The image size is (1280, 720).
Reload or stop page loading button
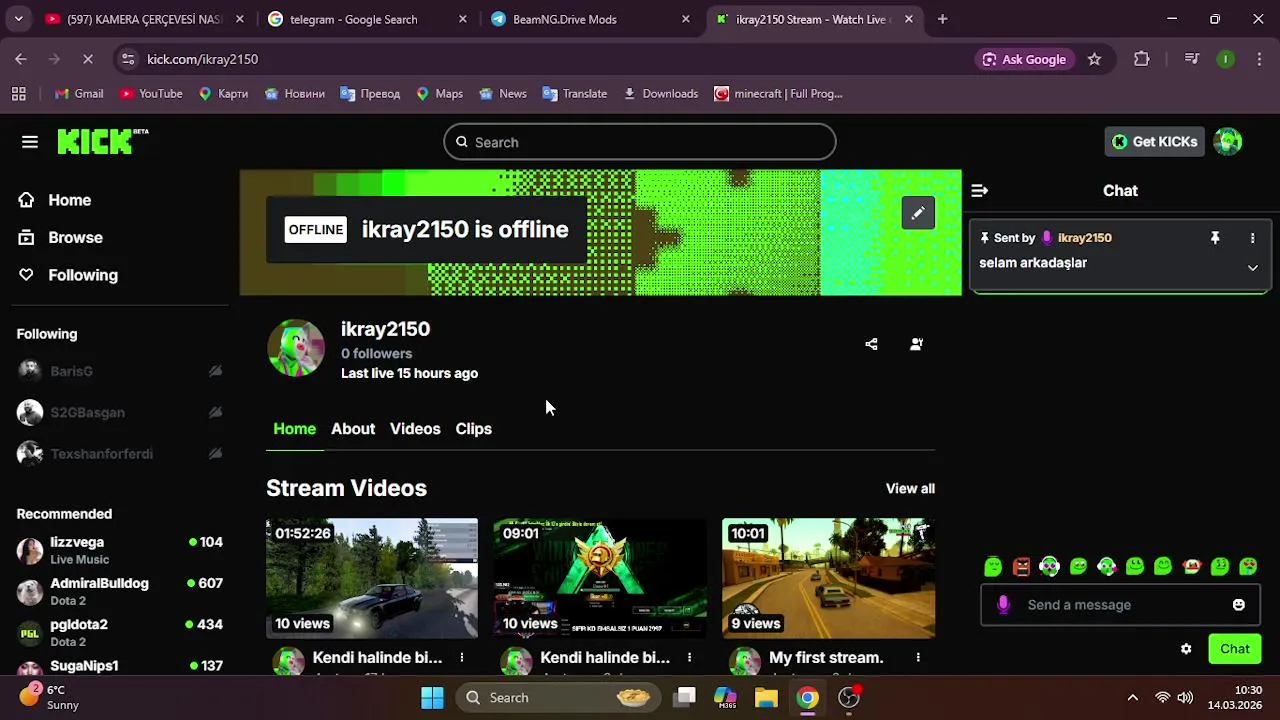87,59
